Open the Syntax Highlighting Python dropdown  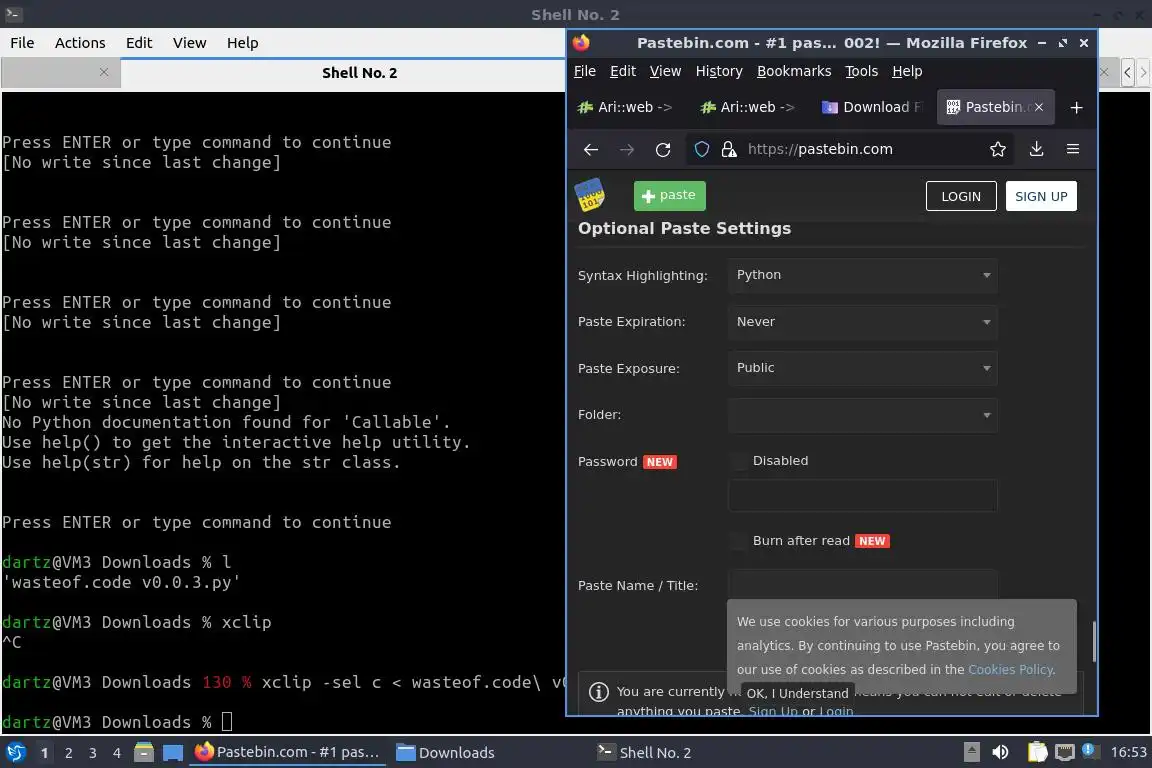coord(863,275)
